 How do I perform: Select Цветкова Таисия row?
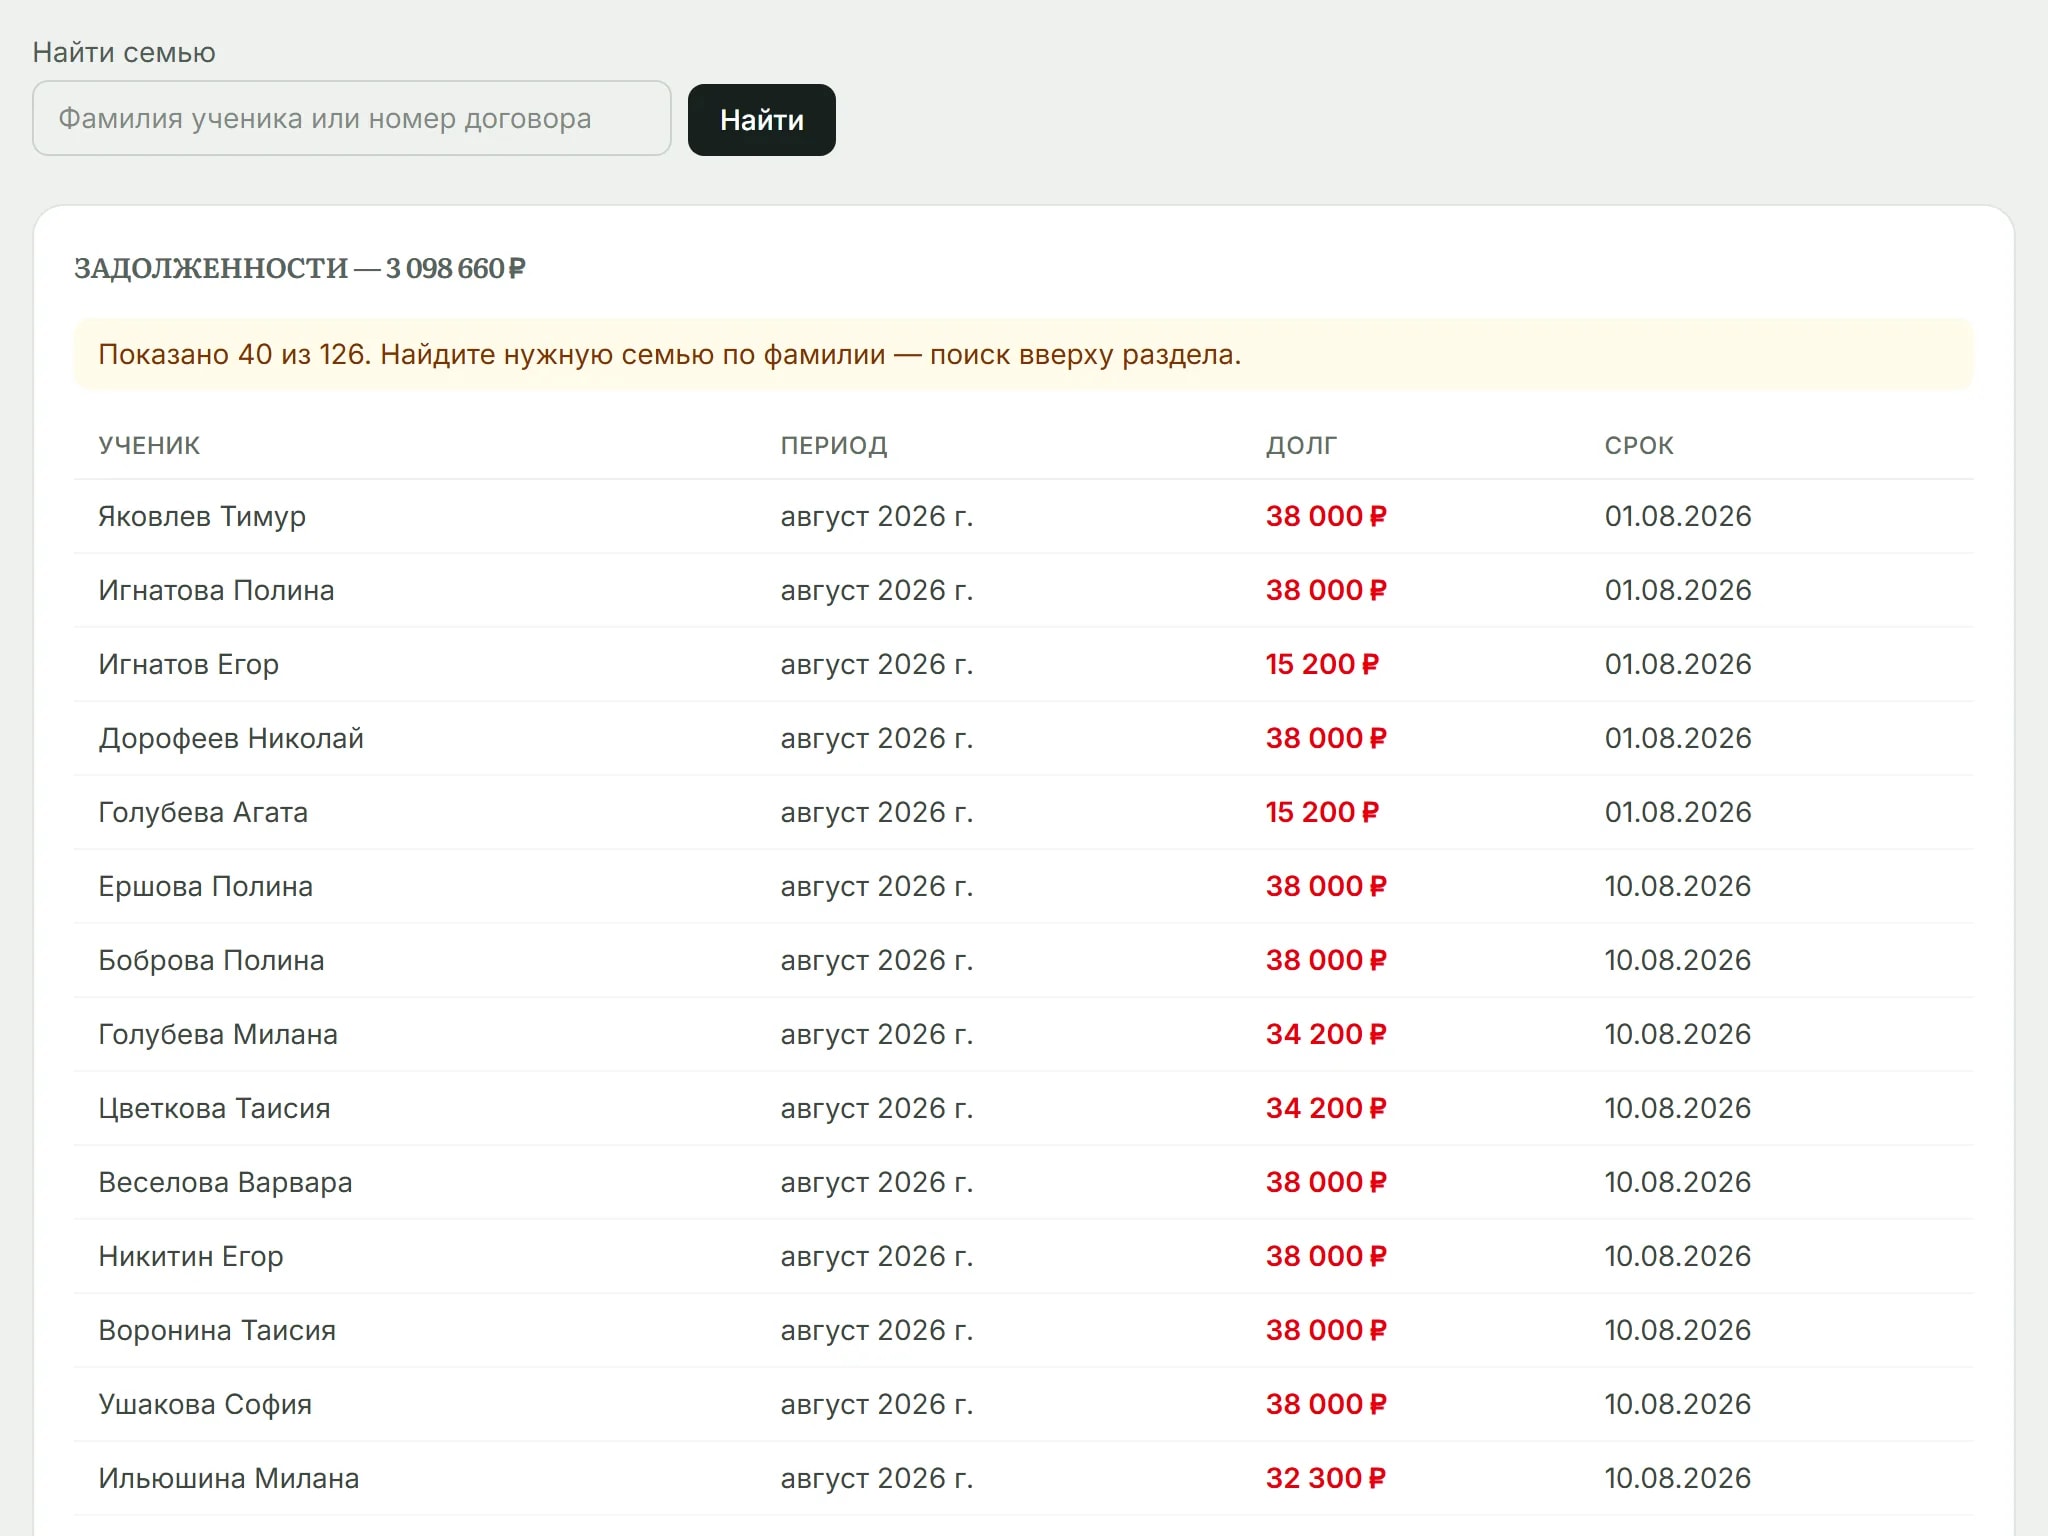point(1023,1108)
